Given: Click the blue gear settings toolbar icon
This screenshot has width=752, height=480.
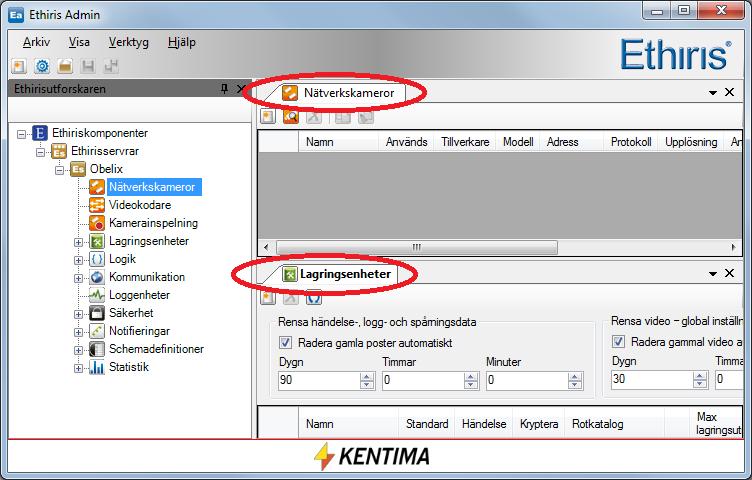Looking at the screenshot, I should [42, 66].
